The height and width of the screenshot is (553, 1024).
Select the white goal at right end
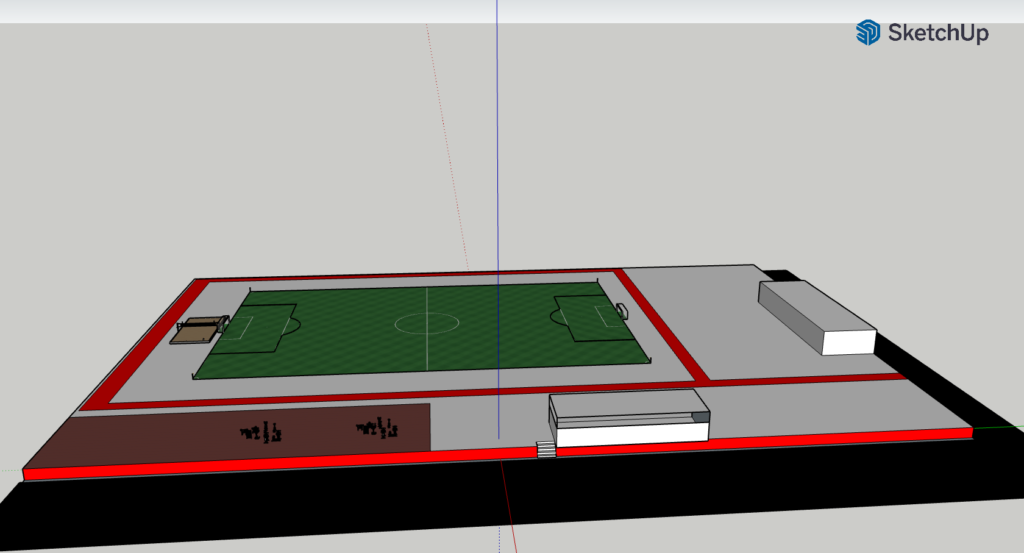(x=622, y=311)
